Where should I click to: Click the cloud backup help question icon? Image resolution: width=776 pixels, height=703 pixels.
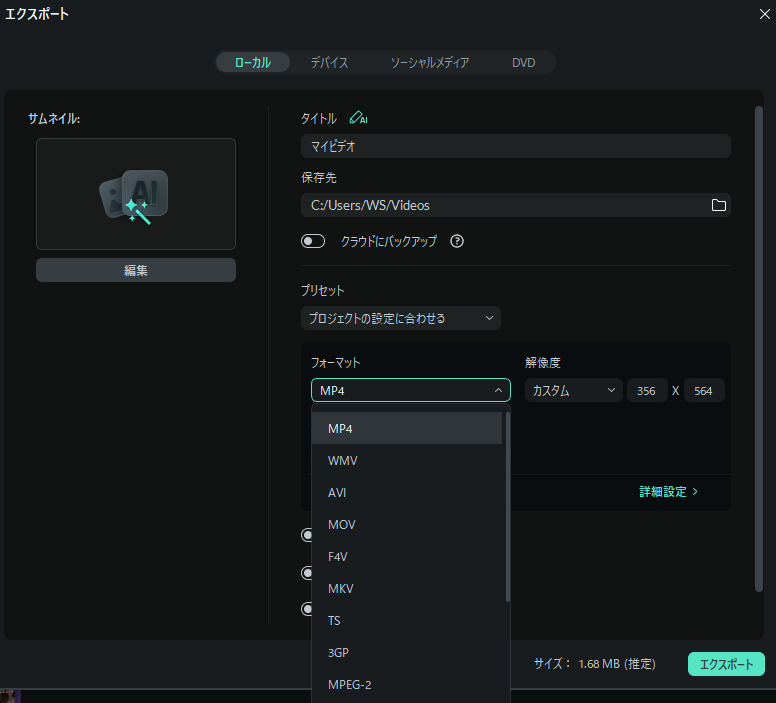457,241
